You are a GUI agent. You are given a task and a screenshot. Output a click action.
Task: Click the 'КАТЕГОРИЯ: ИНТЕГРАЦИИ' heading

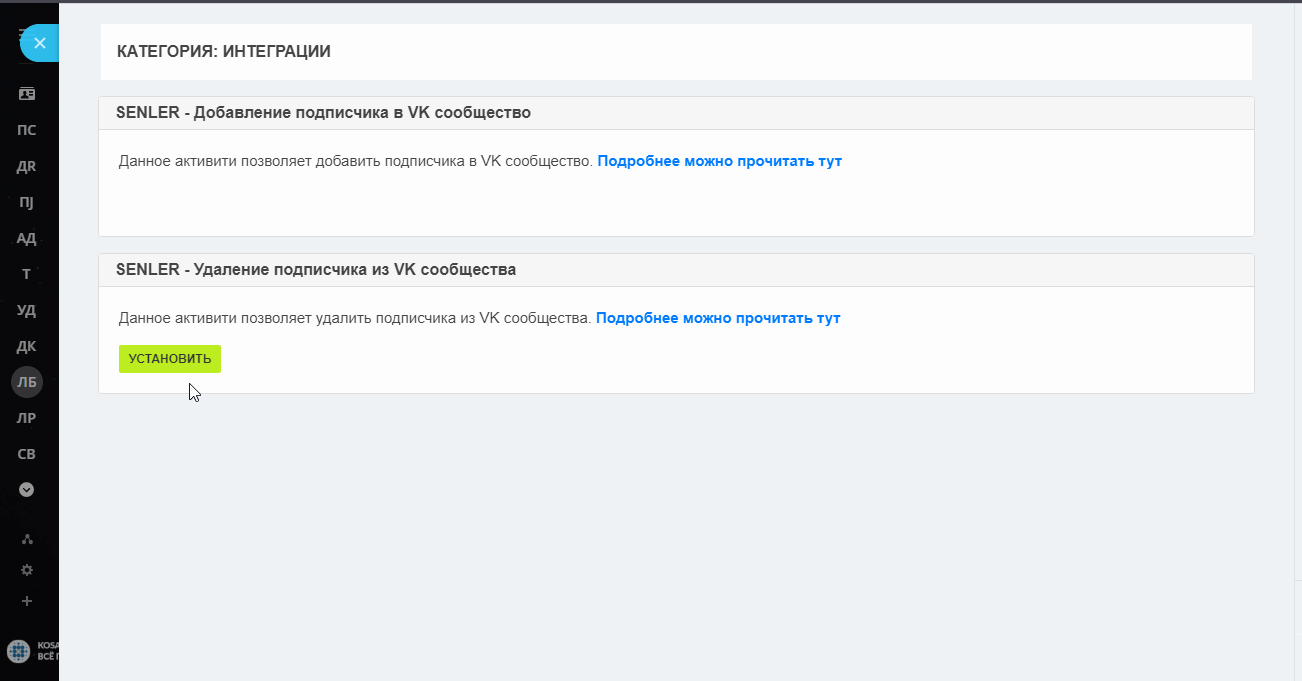click(x=224, y=52)
